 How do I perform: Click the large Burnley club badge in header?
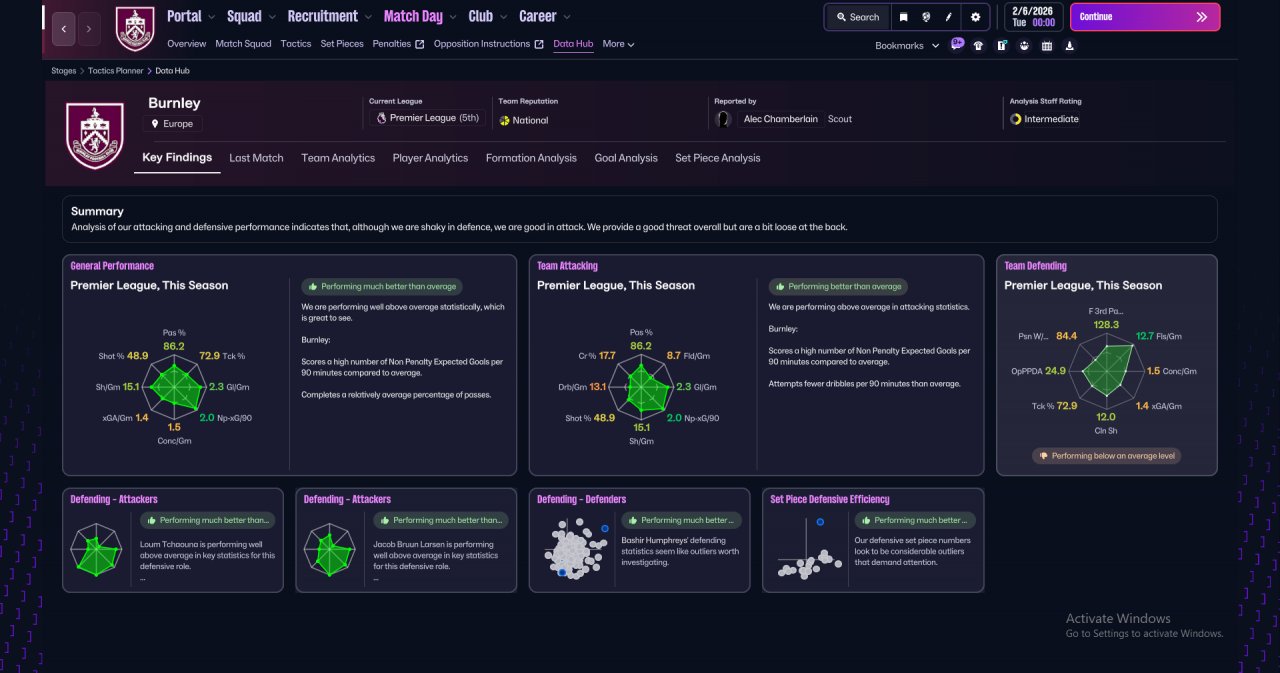tap(95, 135)
